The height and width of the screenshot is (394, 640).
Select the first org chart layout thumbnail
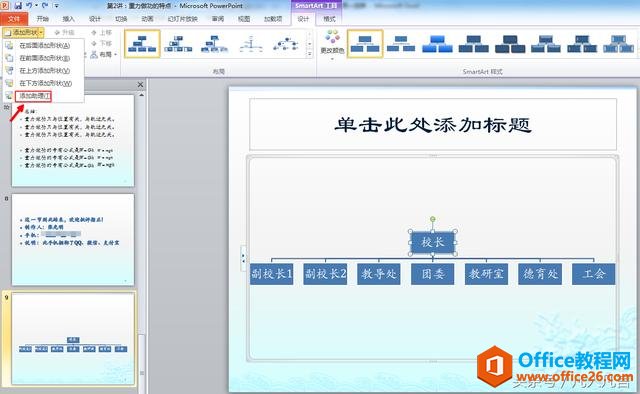pos(142,44)
